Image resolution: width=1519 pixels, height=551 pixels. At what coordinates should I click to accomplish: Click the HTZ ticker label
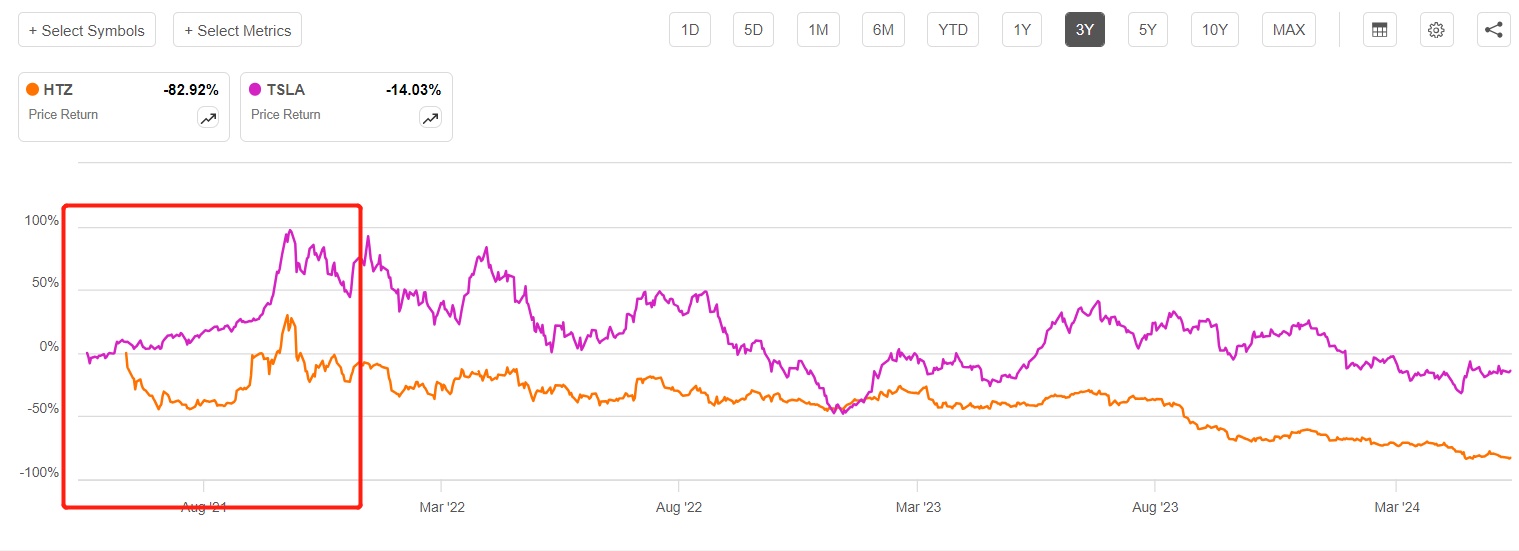60,90
